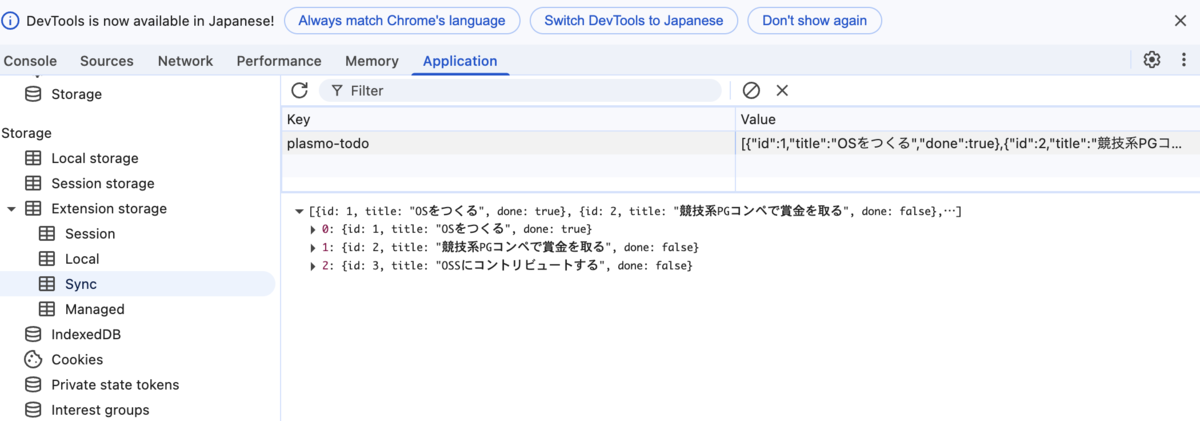Click Always match Chrome's language
Viewport: 1200px width, 421px height.
402,20
